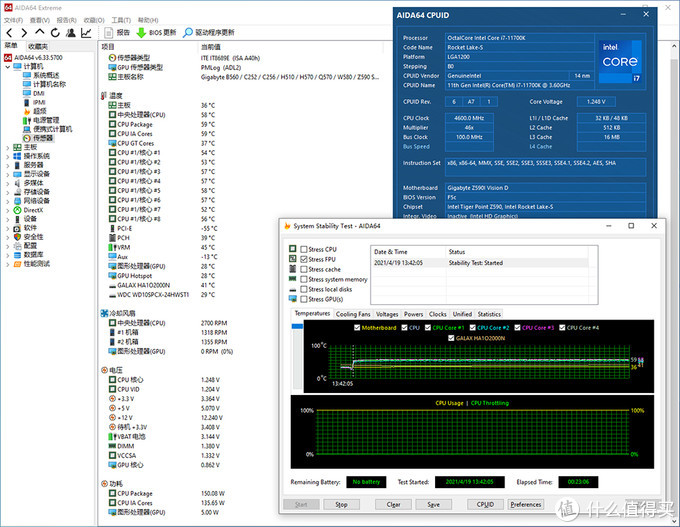Screen dimensions: 680x527
Task: Open the 工具(T) menu
Action: (x=120, y=19)
